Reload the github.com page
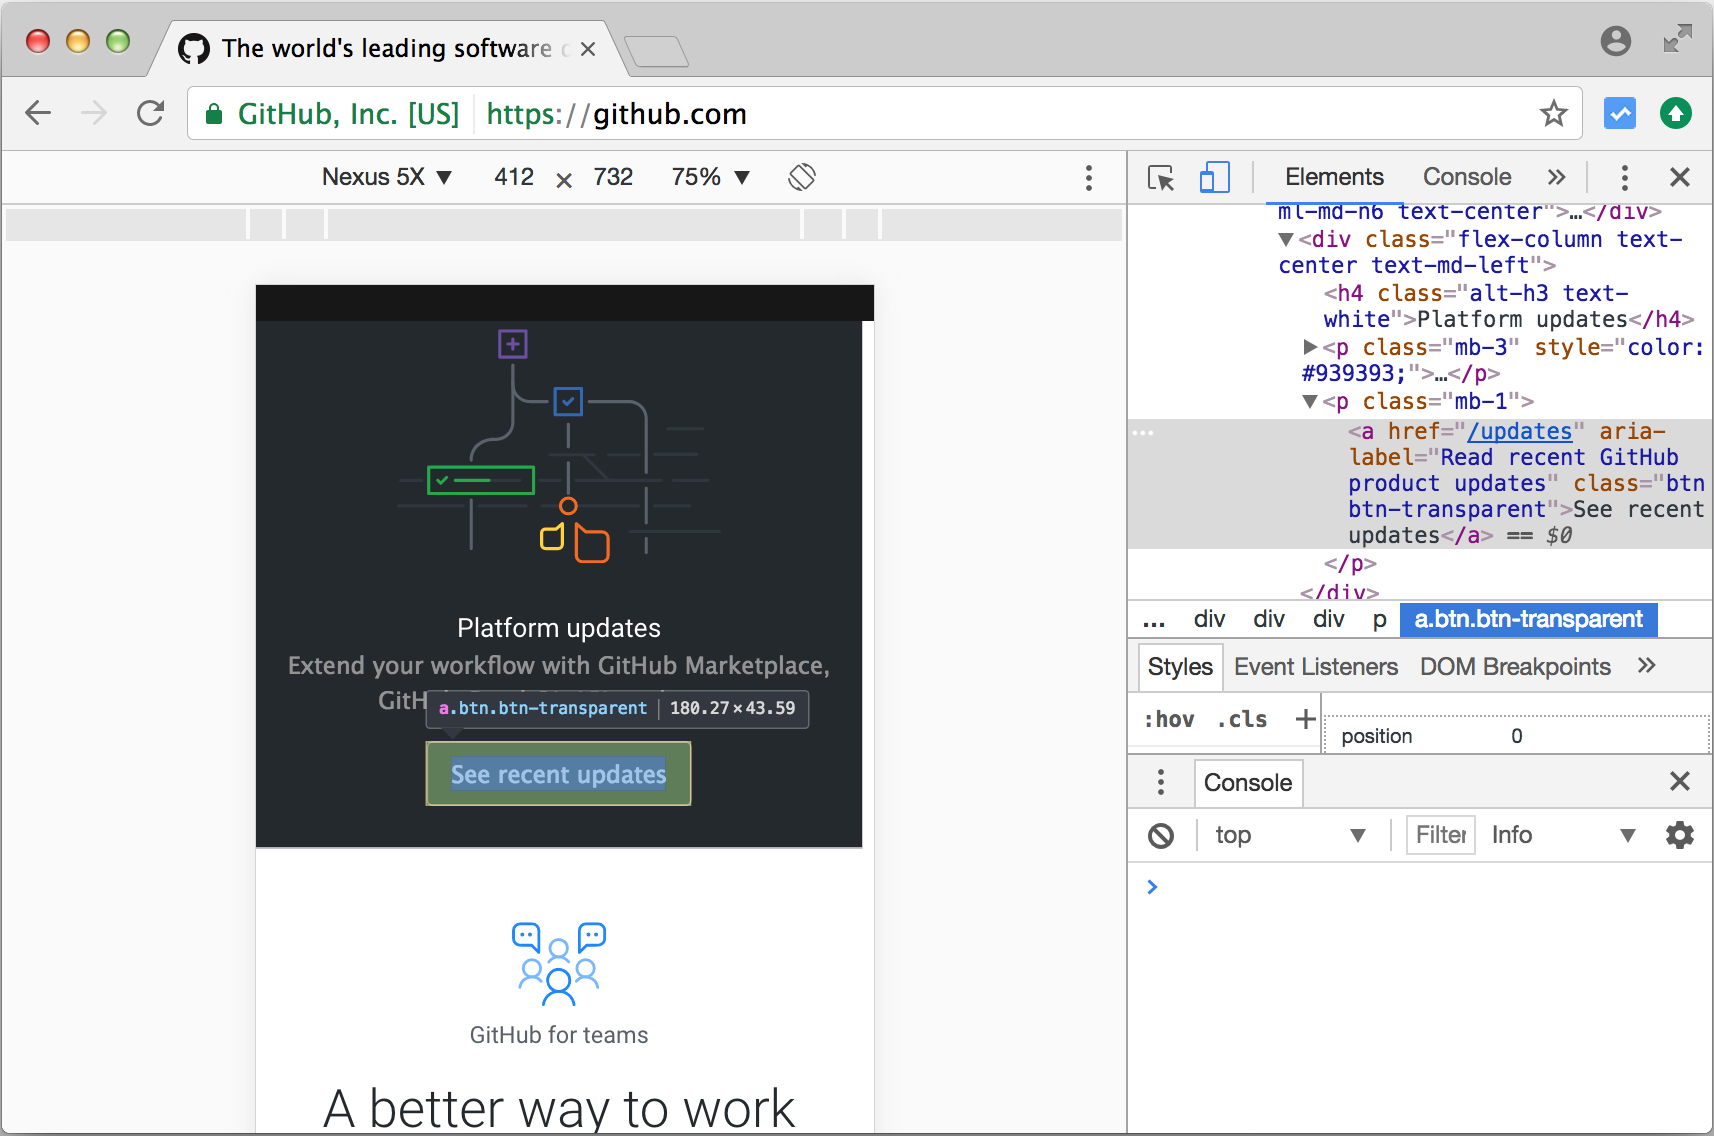Viewport: 1714px width, 1136px height. coord(150,113)
